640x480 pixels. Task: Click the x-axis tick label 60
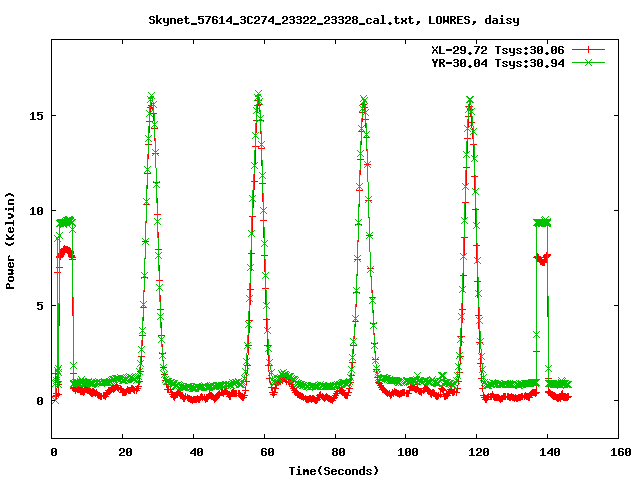pyautogui.click(x=267, y=452)
